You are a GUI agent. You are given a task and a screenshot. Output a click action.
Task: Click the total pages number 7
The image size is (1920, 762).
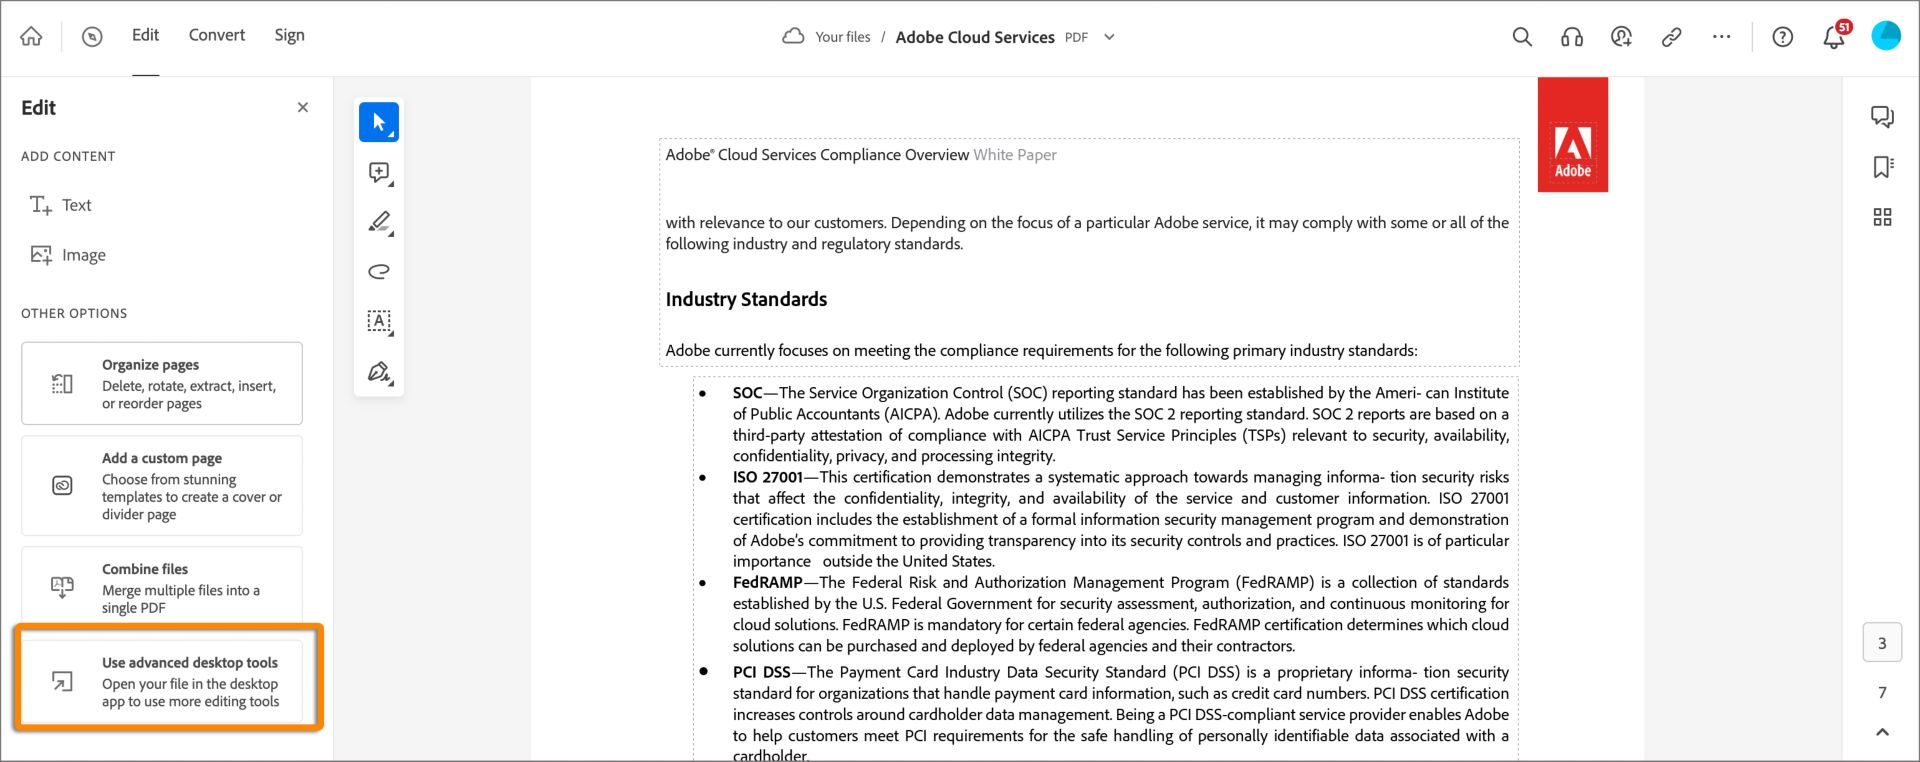1882,692
